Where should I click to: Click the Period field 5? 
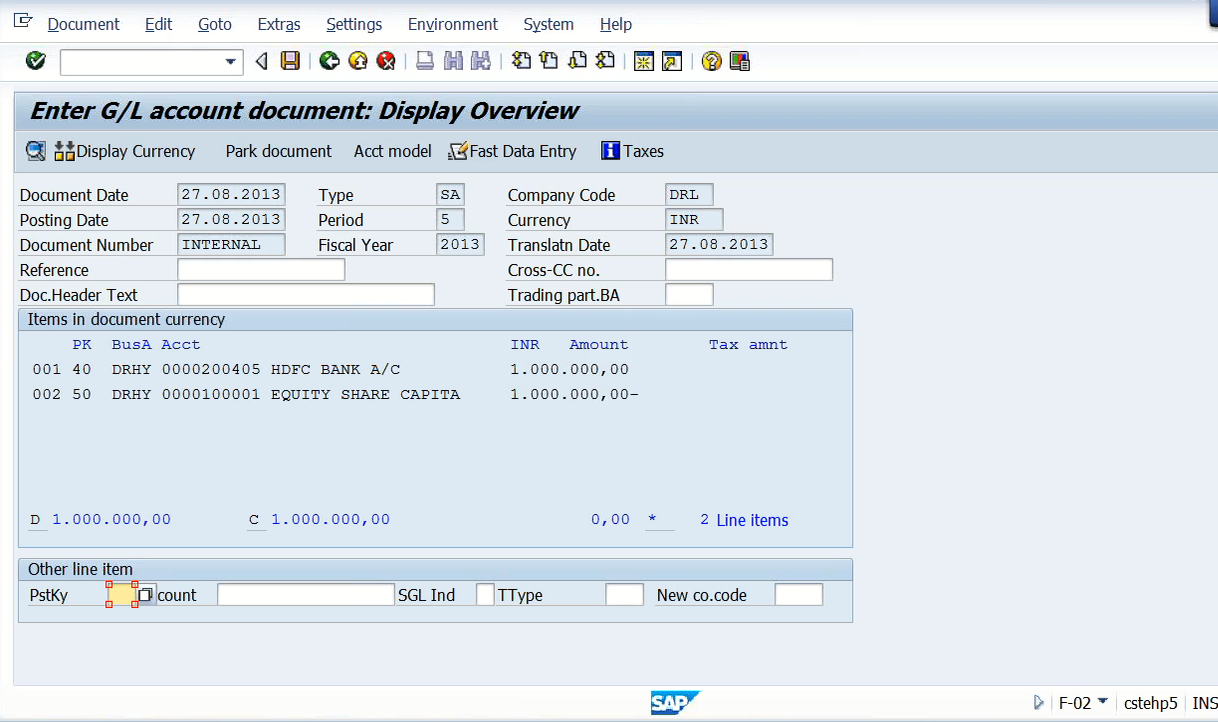click(x=450, y=220)
